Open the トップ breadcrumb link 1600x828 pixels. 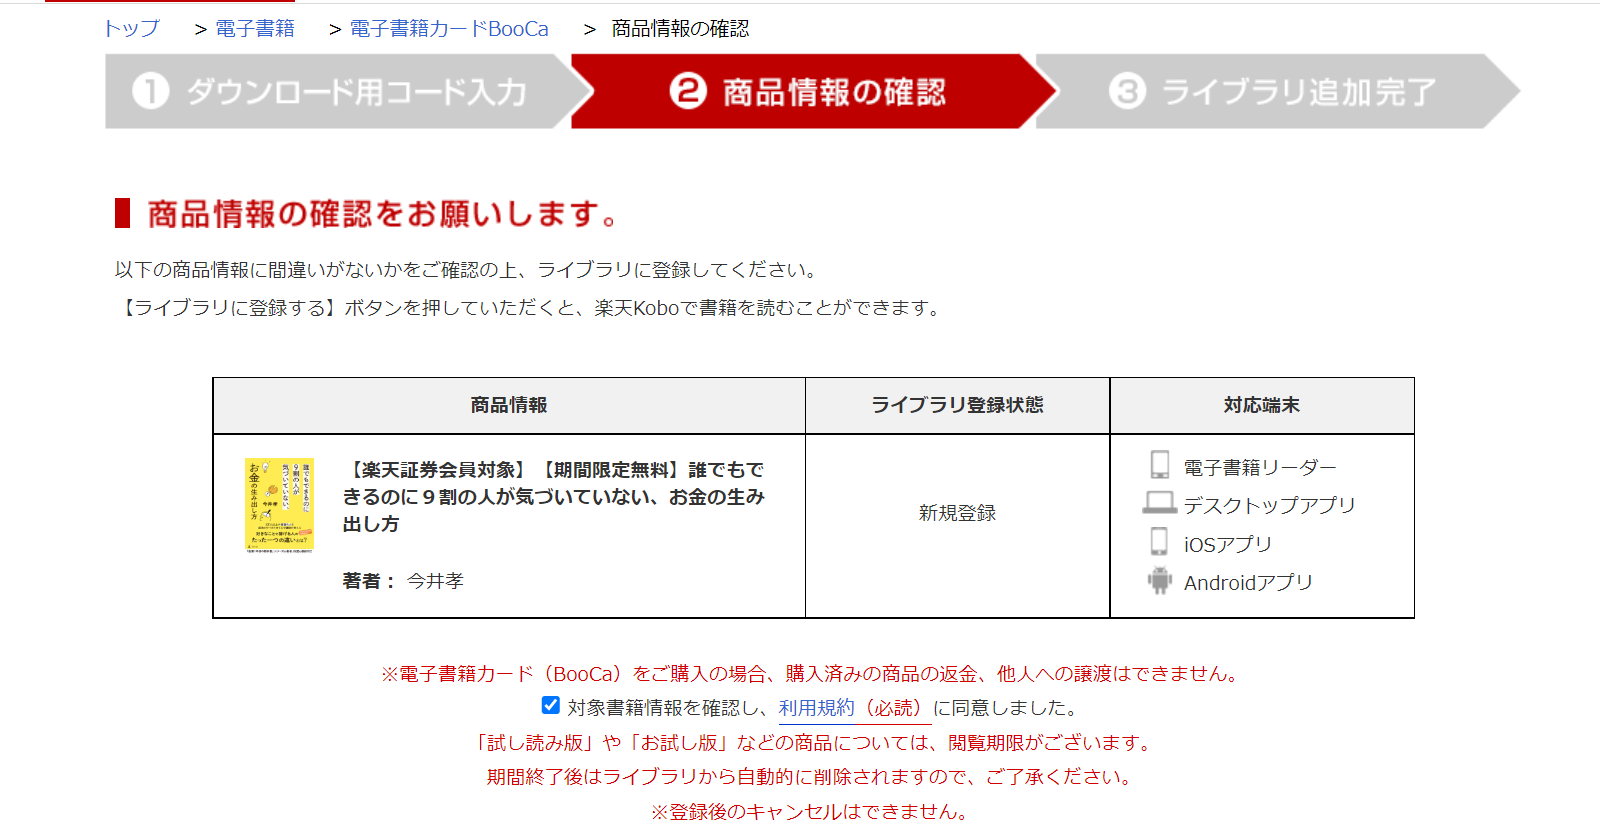pos(131,28)
